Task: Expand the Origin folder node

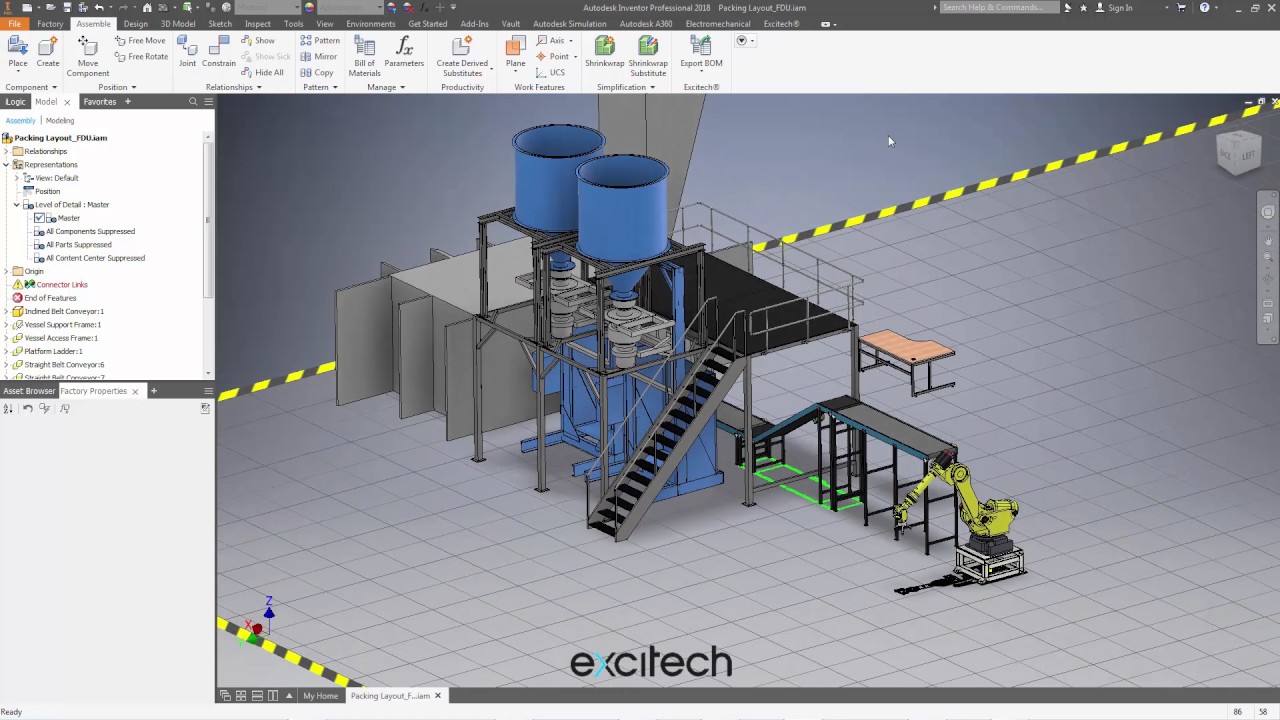Action: coord(6,271)
